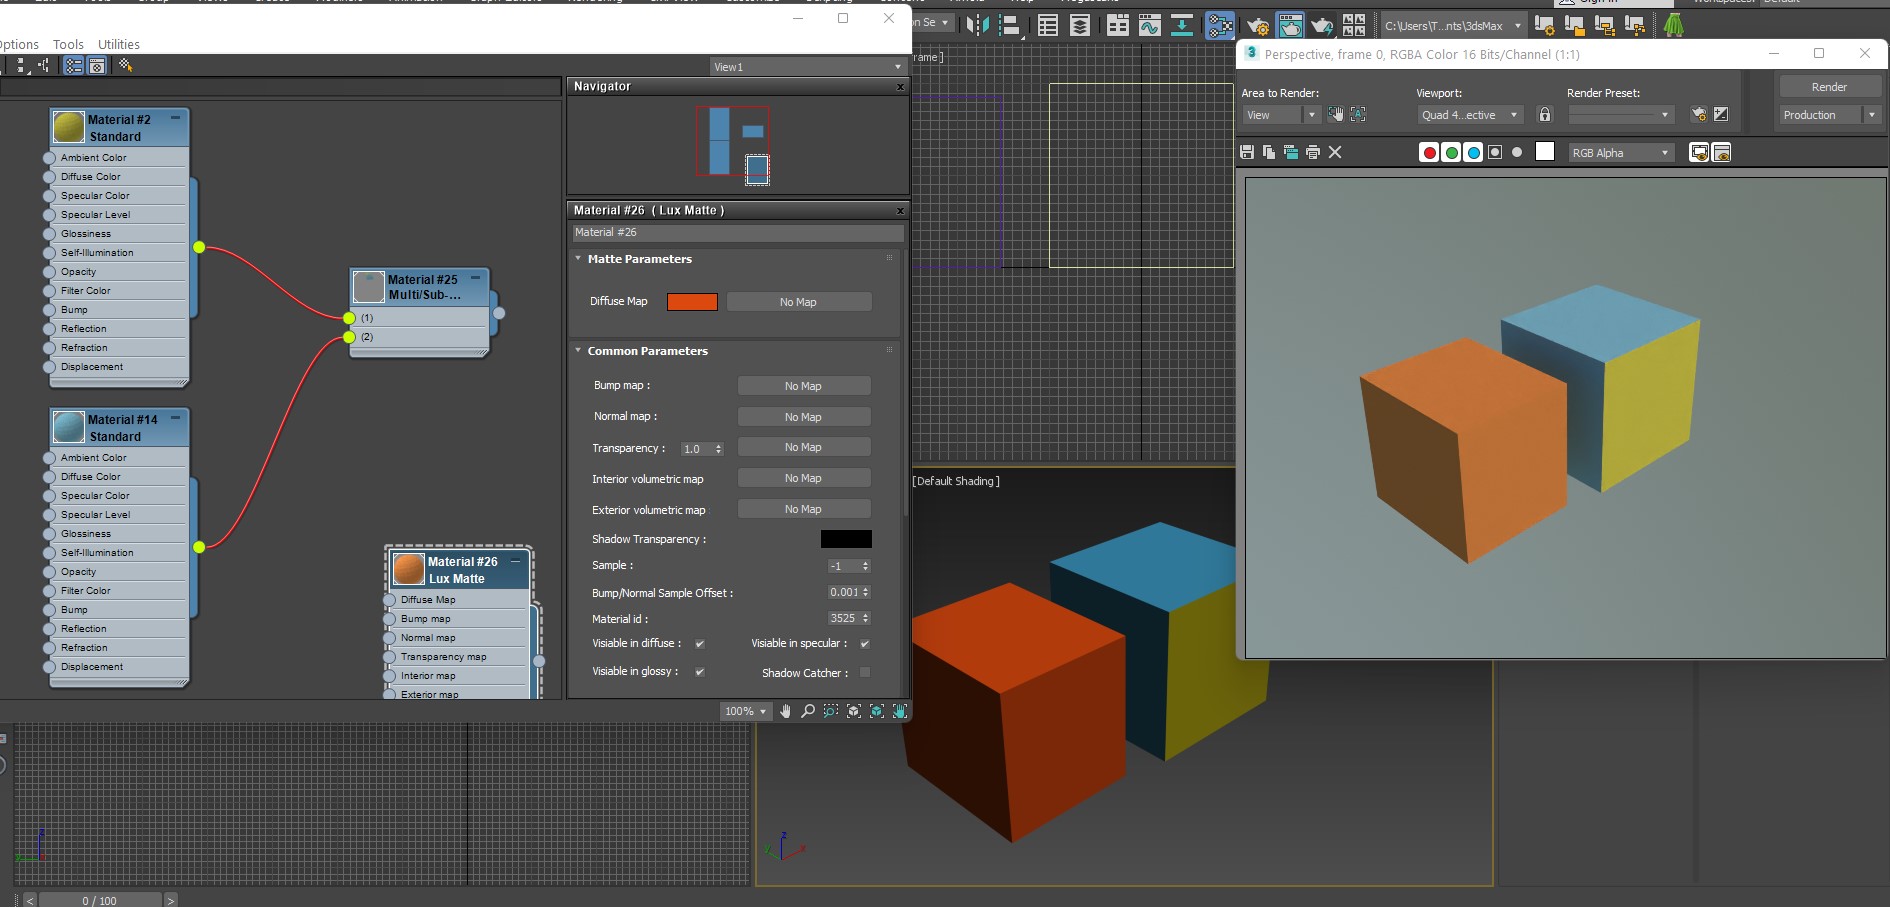1890x907 pixels.
Task: Print the rendered image
Action: [1313, 152]
